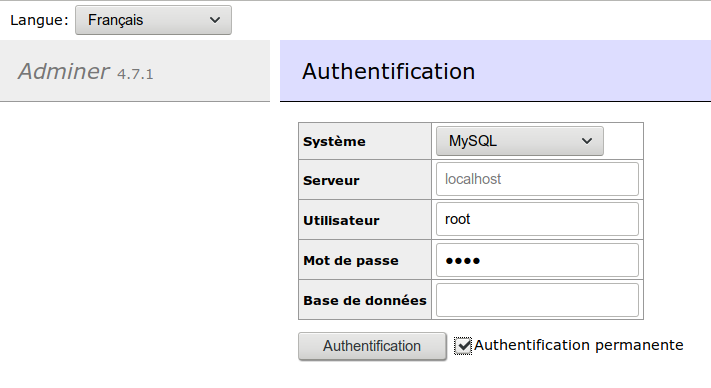Click the Langue: label text
This screenshot has width=711, height=388.
39,20
